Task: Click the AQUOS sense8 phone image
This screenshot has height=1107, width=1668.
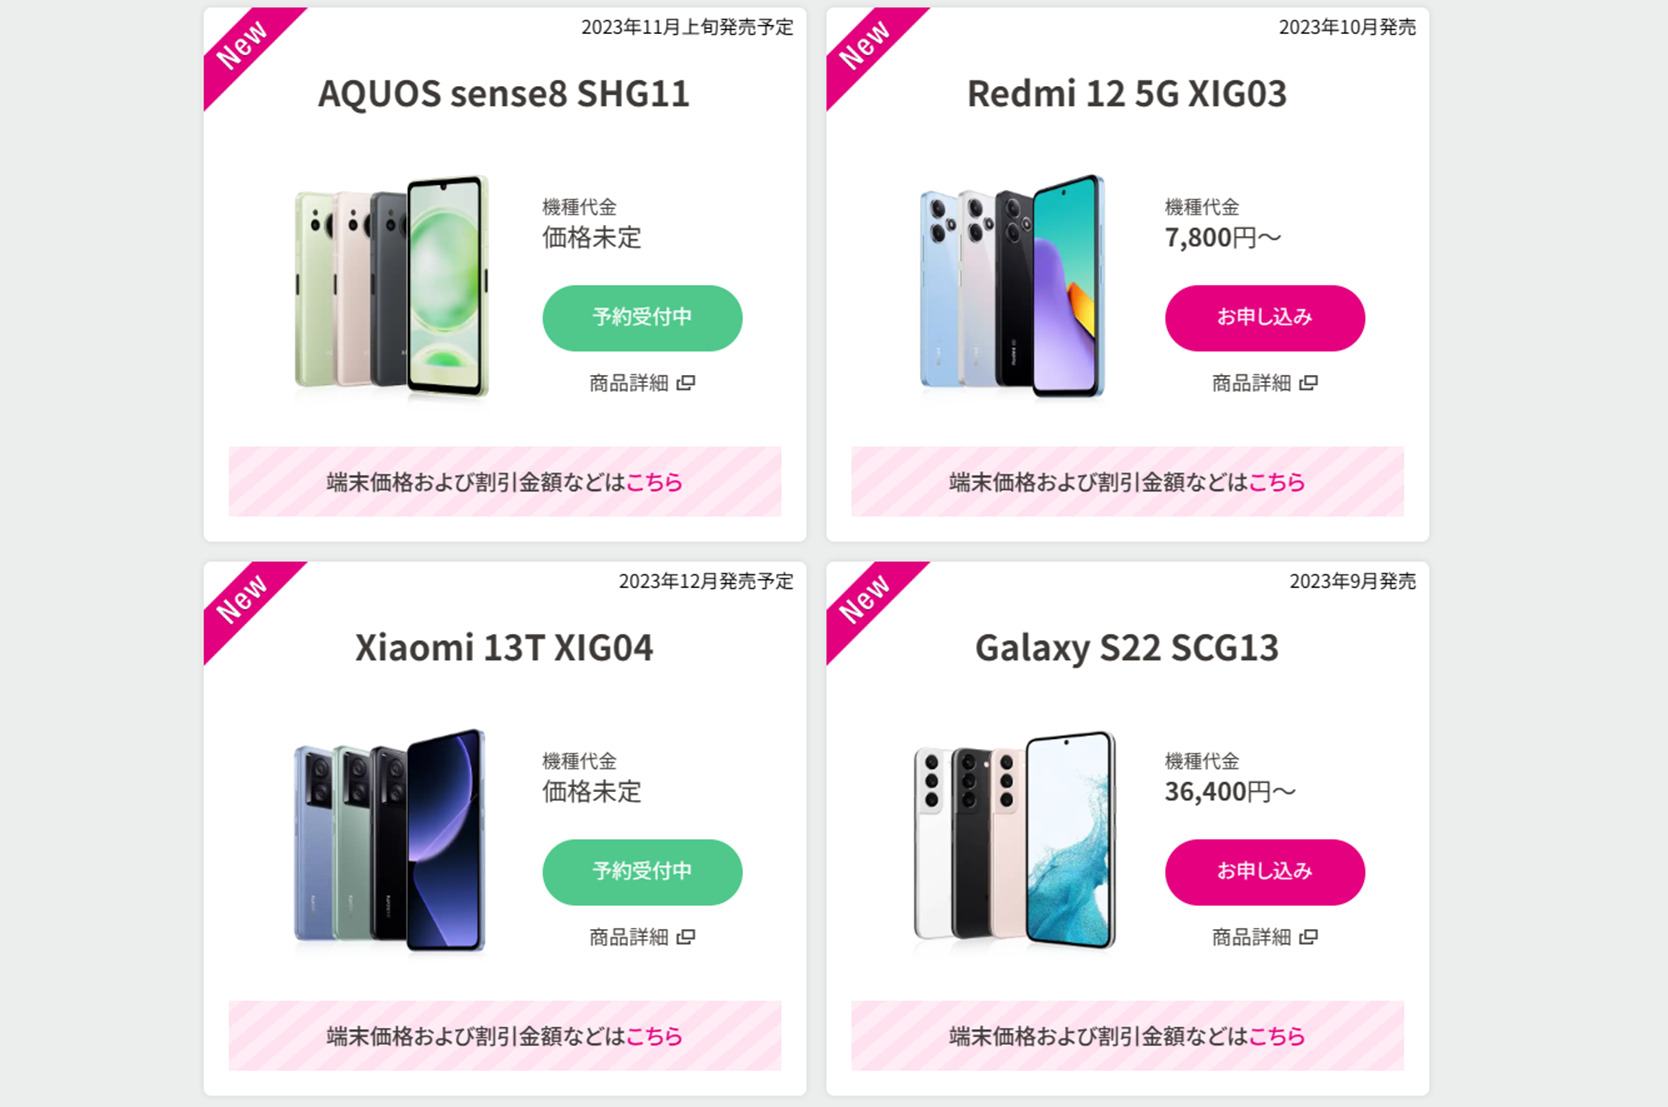Action: coord(392,287)
